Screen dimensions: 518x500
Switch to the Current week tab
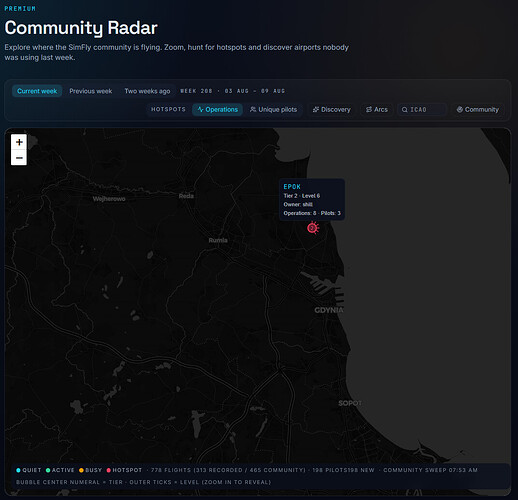pos(37,91)
